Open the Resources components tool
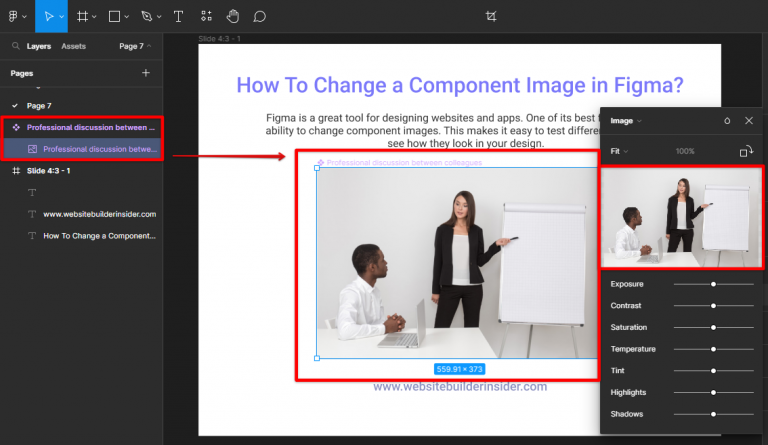 point(206,16)
